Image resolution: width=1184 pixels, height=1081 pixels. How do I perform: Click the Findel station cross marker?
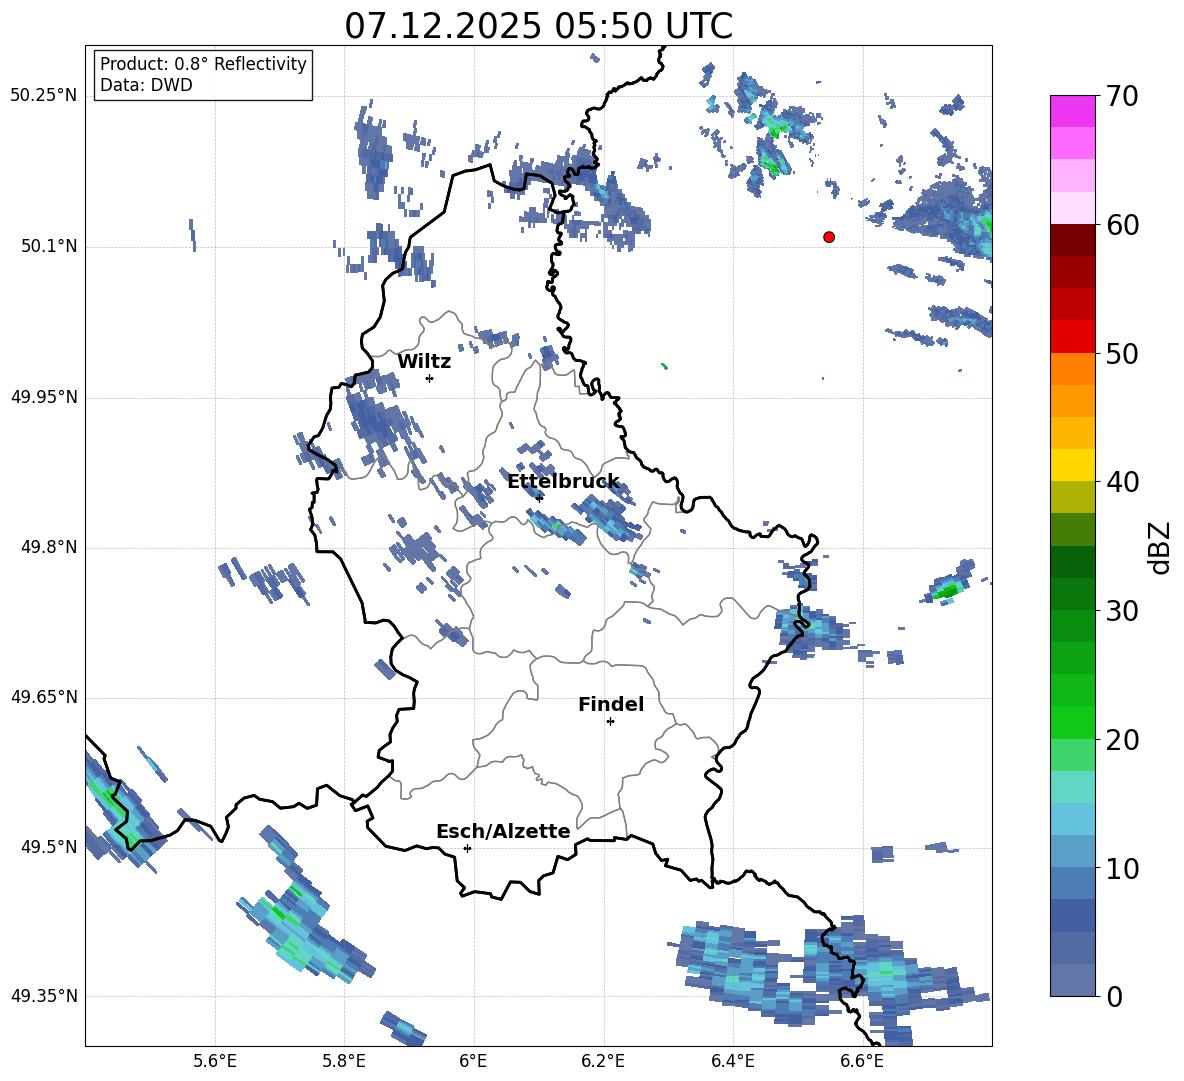tap(610, 722)
